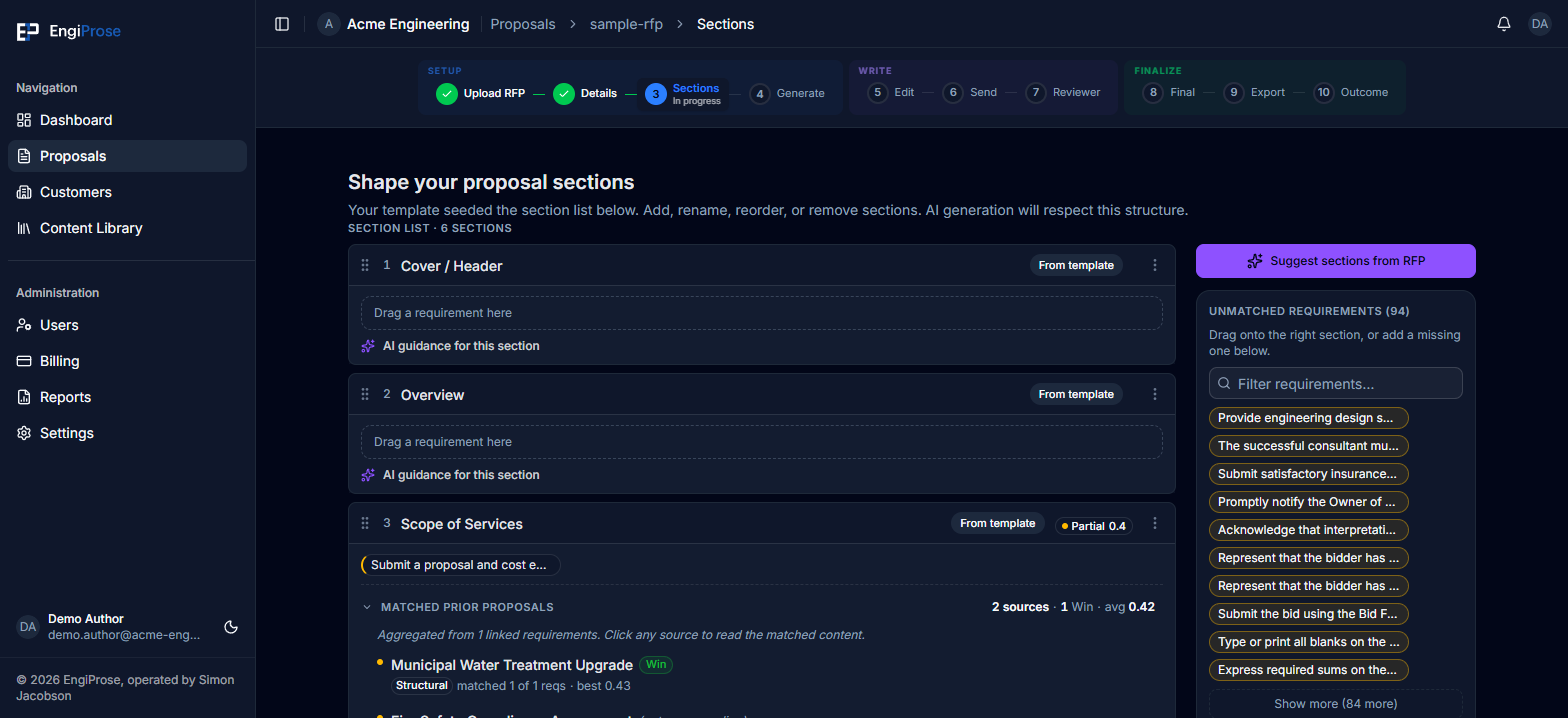
Task: Select 'Submit the bid using the Bid F...' requirement
Action: point(1309,614)
